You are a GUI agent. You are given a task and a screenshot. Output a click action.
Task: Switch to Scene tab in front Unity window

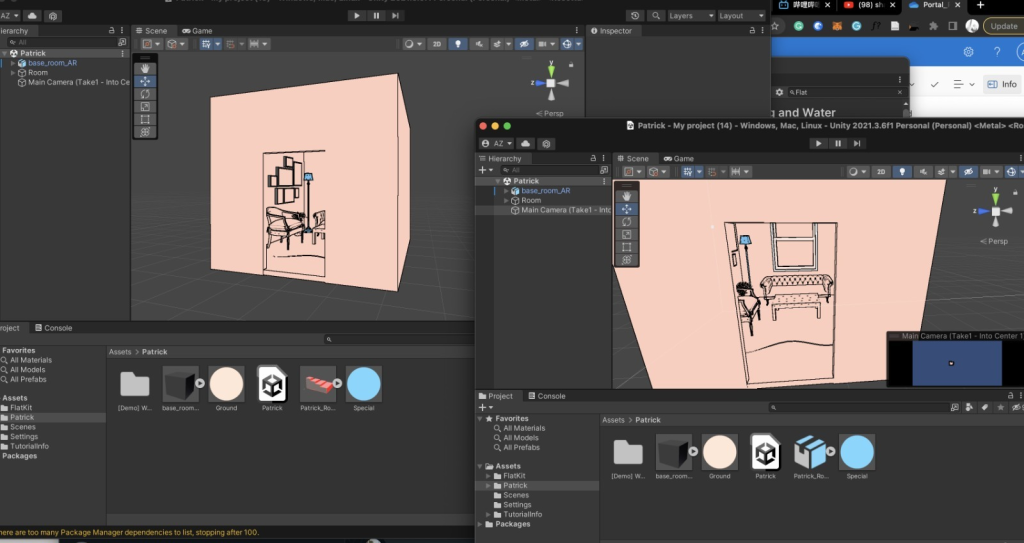633,159
